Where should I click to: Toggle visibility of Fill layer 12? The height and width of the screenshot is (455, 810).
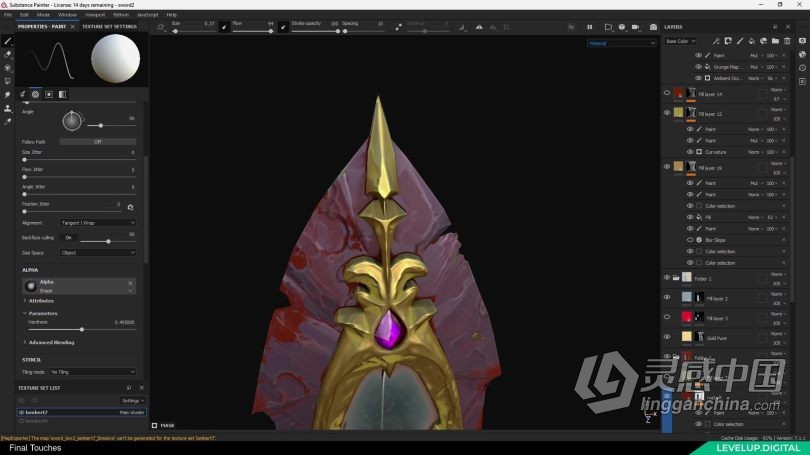(666, 113)
